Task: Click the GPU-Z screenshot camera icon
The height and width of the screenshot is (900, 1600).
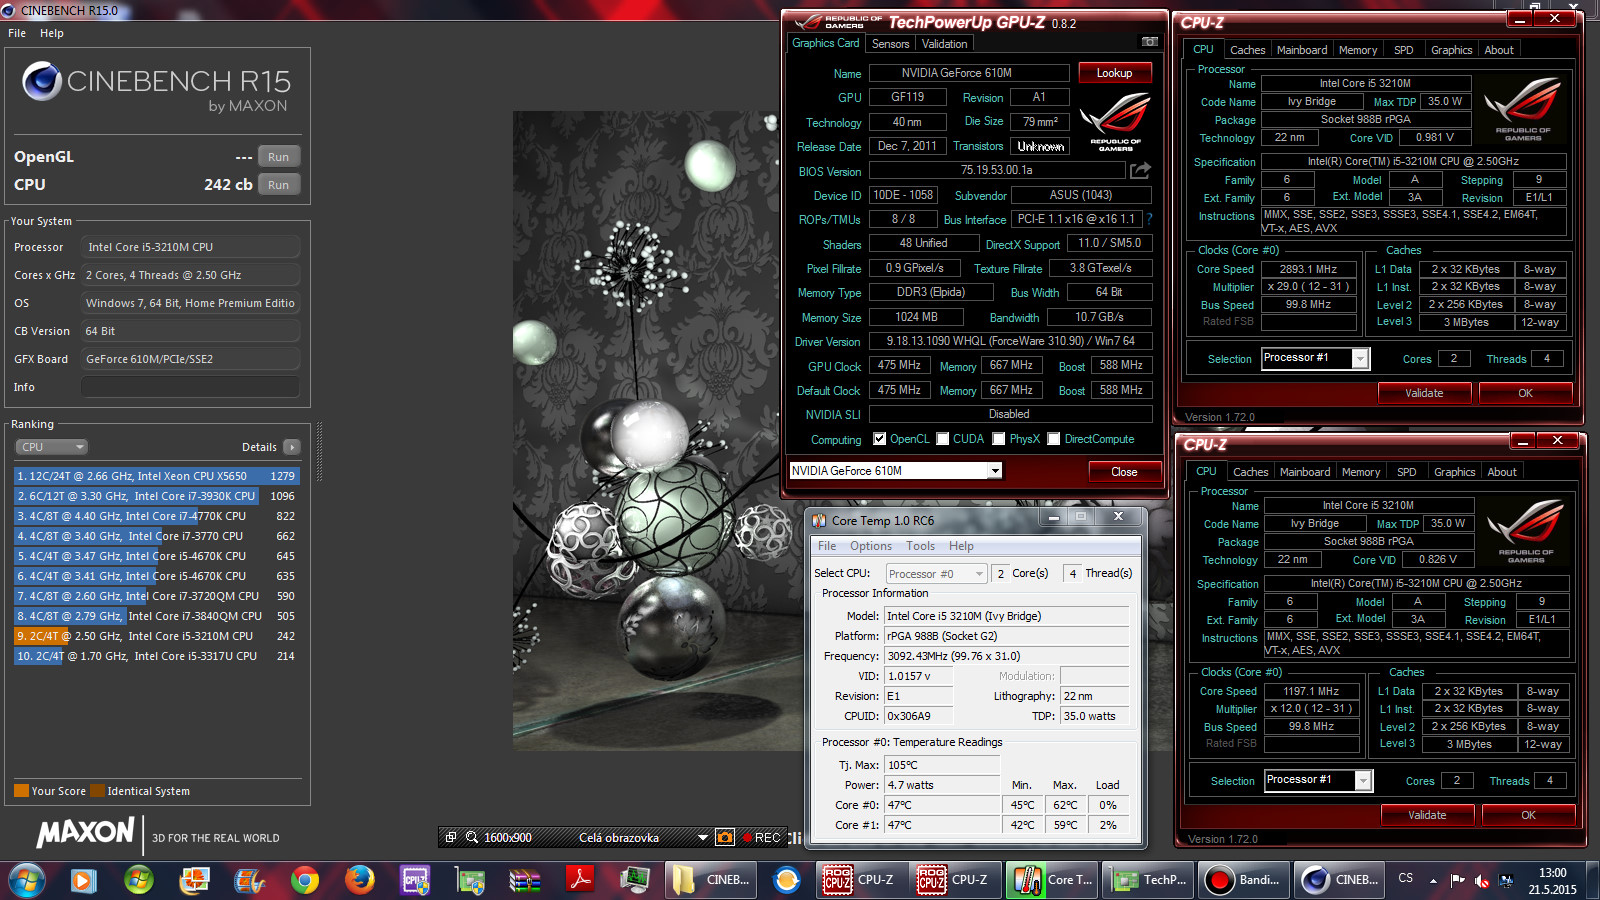Action: 1150,42
